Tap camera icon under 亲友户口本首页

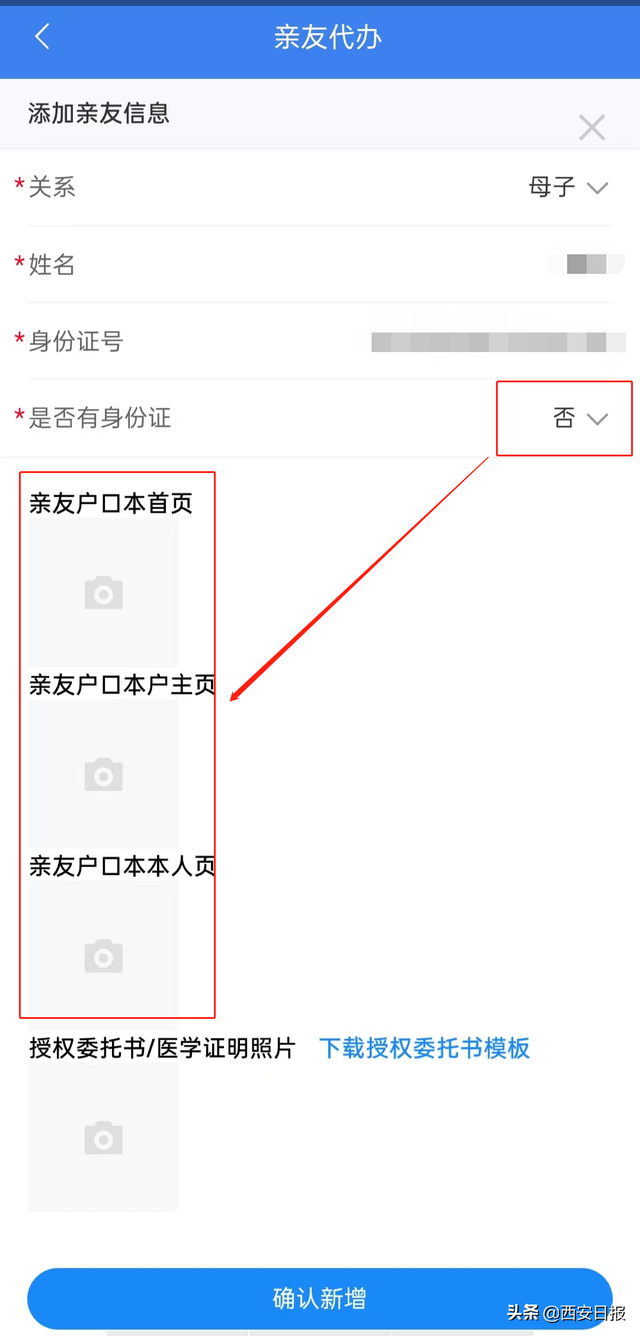pyautogui.click(x=103, y=594)
